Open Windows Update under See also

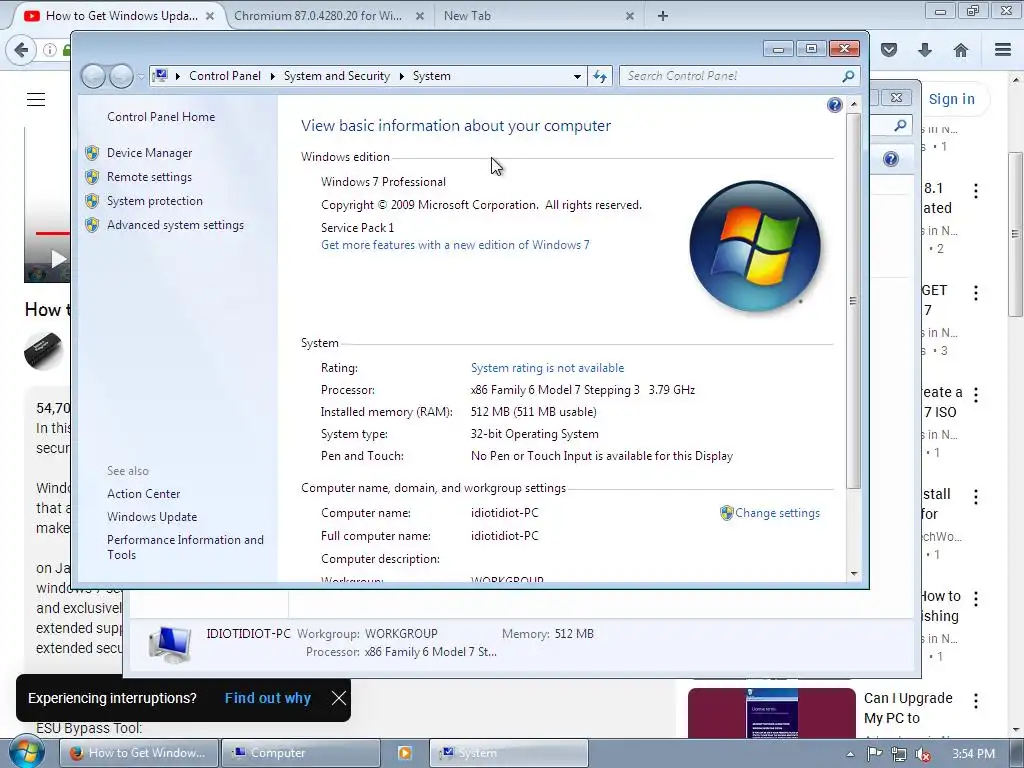pos(152,517)
